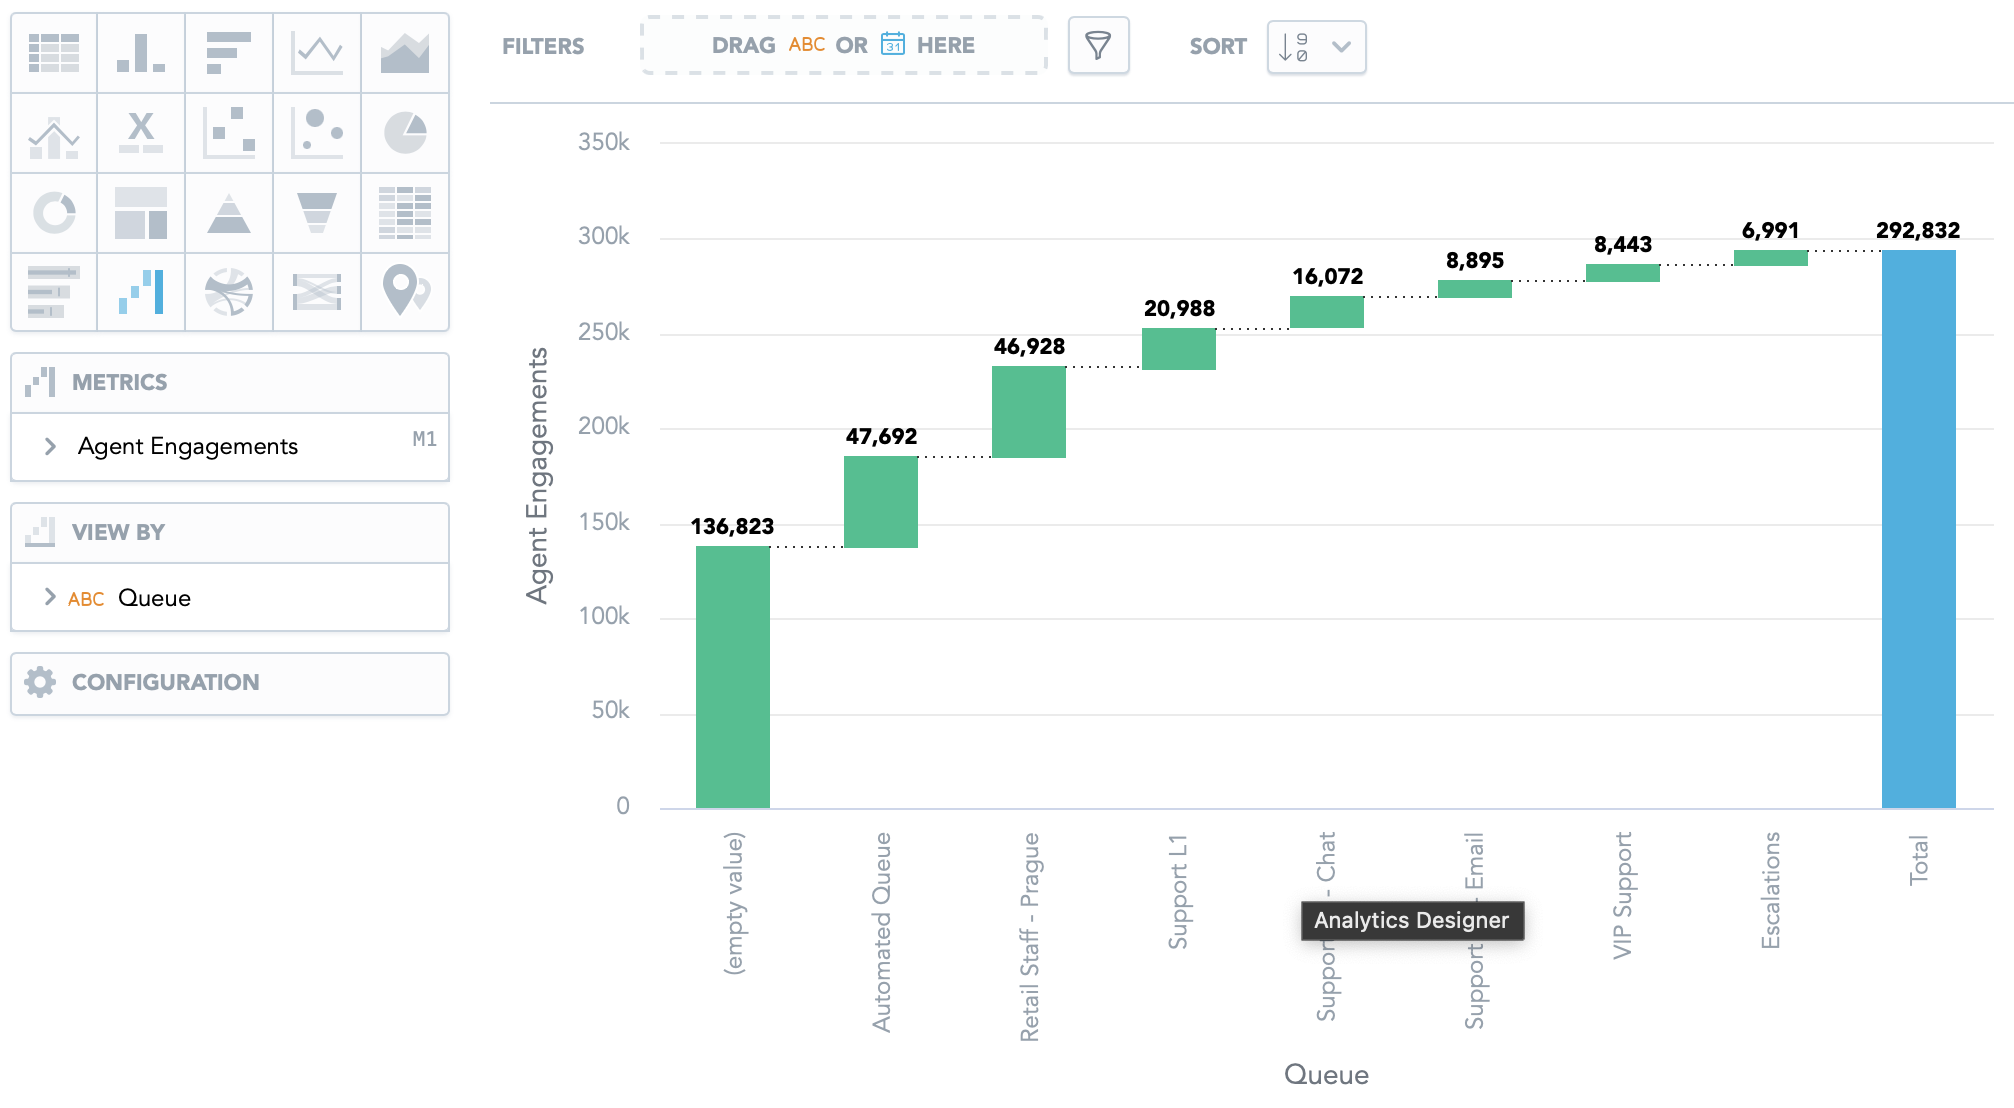Open the filter funnel button
The image size is (2014, 1108).
pyautogui.click(x=1098, y=46)
